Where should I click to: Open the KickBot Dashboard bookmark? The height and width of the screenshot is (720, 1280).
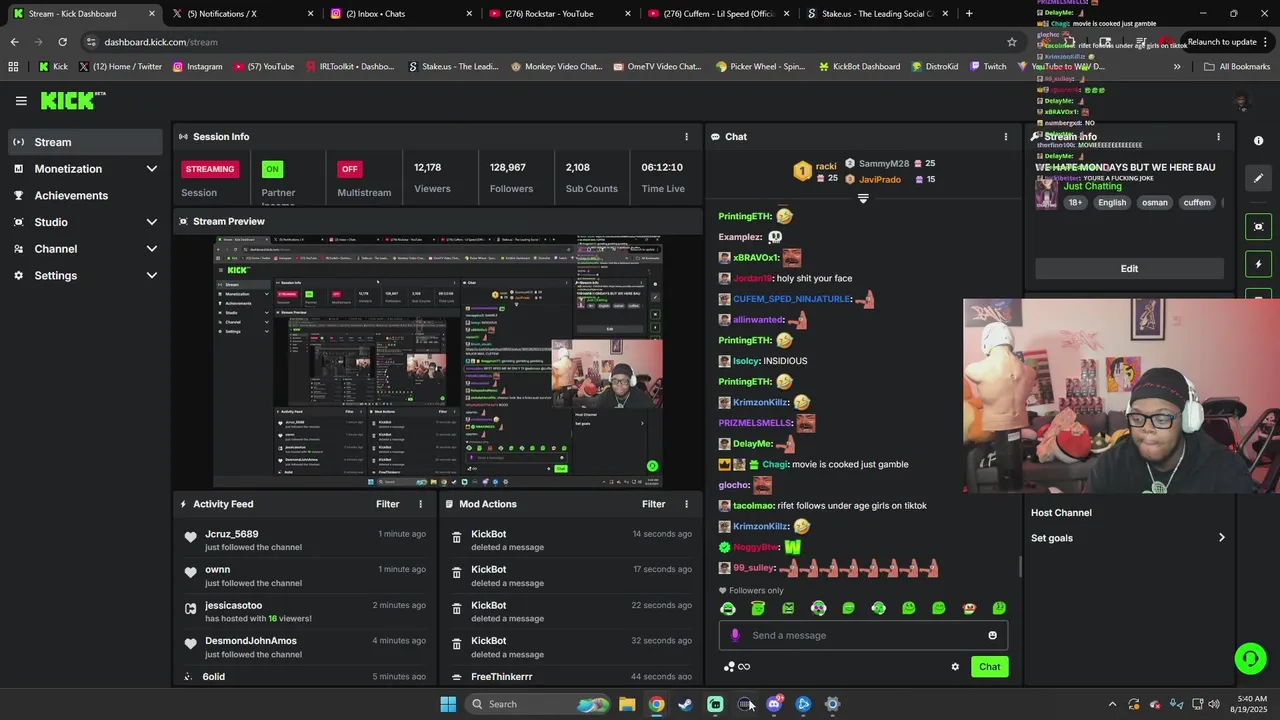(x=859, y=67)
